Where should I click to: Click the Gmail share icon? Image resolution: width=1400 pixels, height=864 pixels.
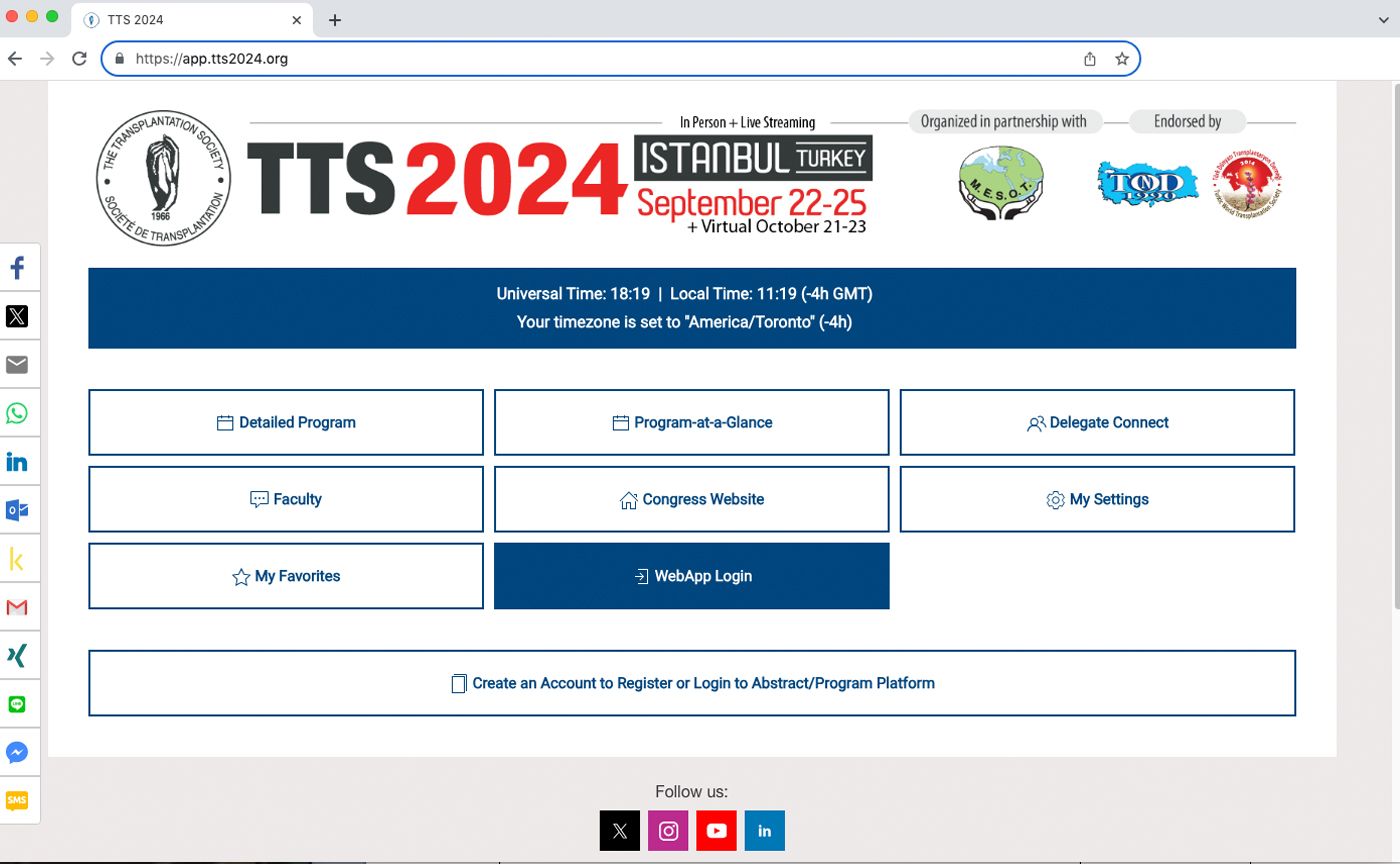17,608
